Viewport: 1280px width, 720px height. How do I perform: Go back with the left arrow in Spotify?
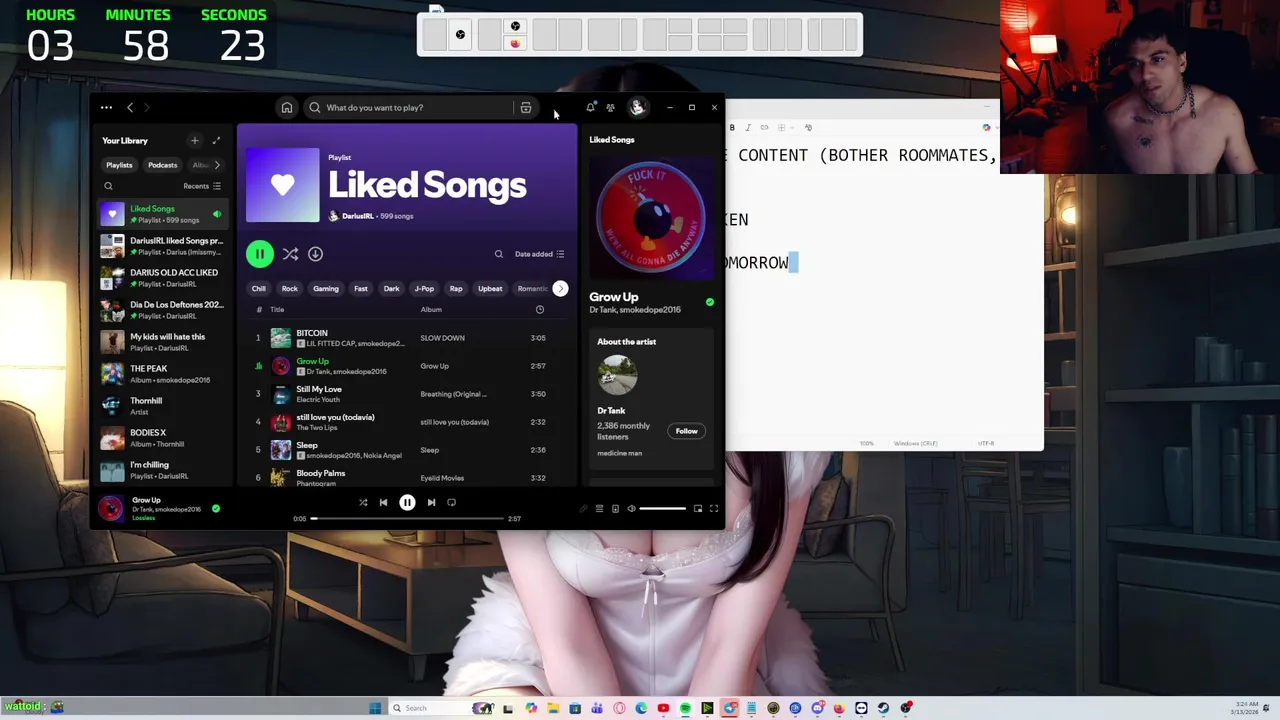point(130,107)
